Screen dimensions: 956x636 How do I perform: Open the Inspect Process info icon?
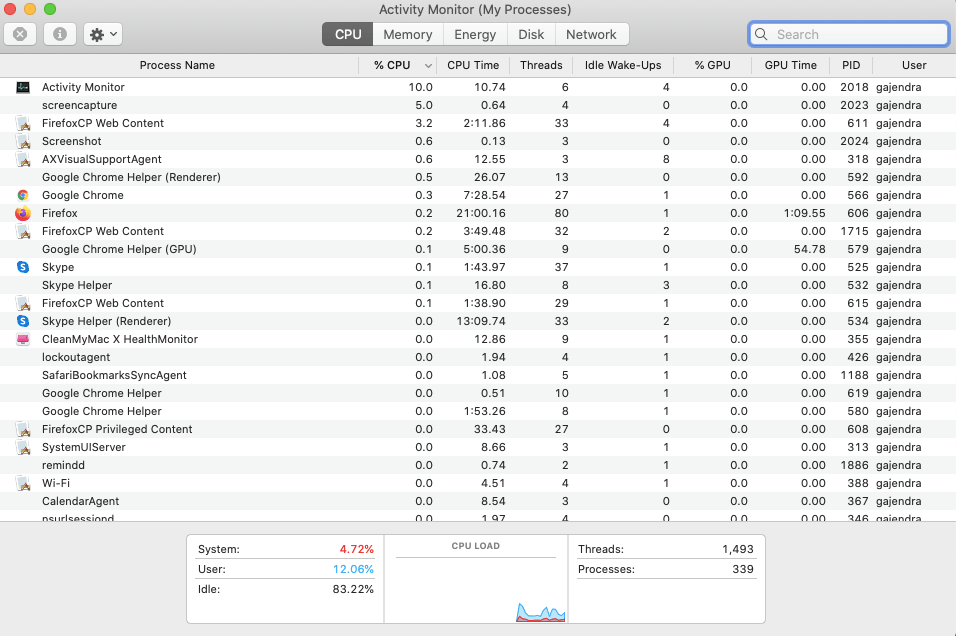tap(62, 33)
